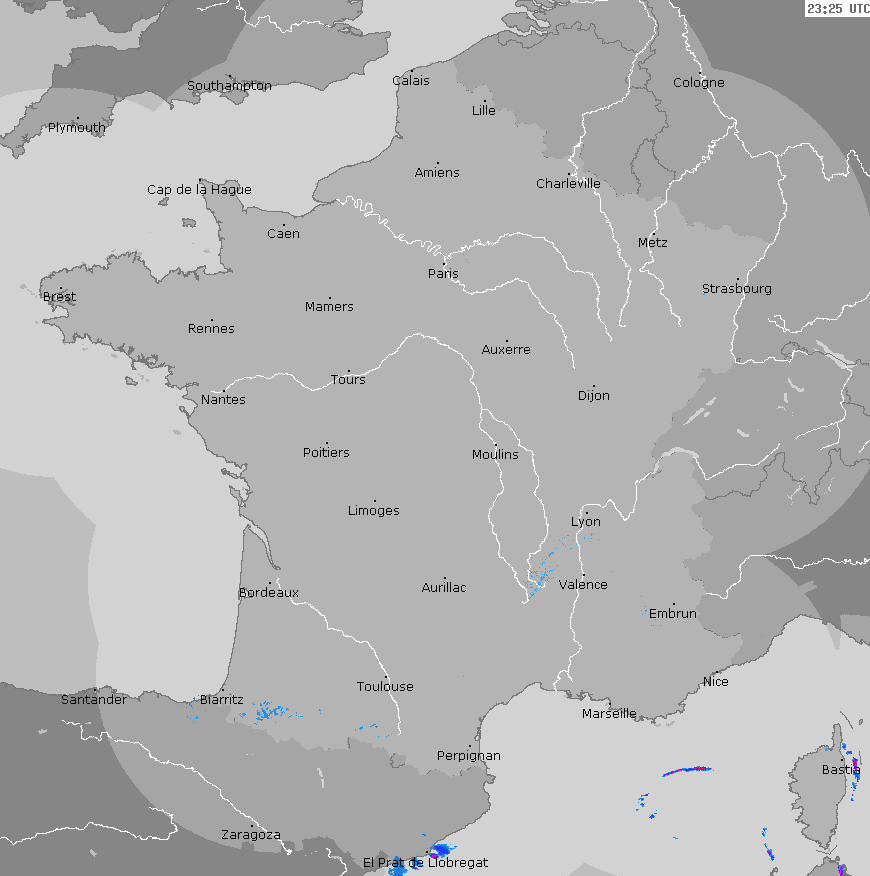Screen dimensions: 870x876
Task: Click the Southampton label in England
Action: 229,86
